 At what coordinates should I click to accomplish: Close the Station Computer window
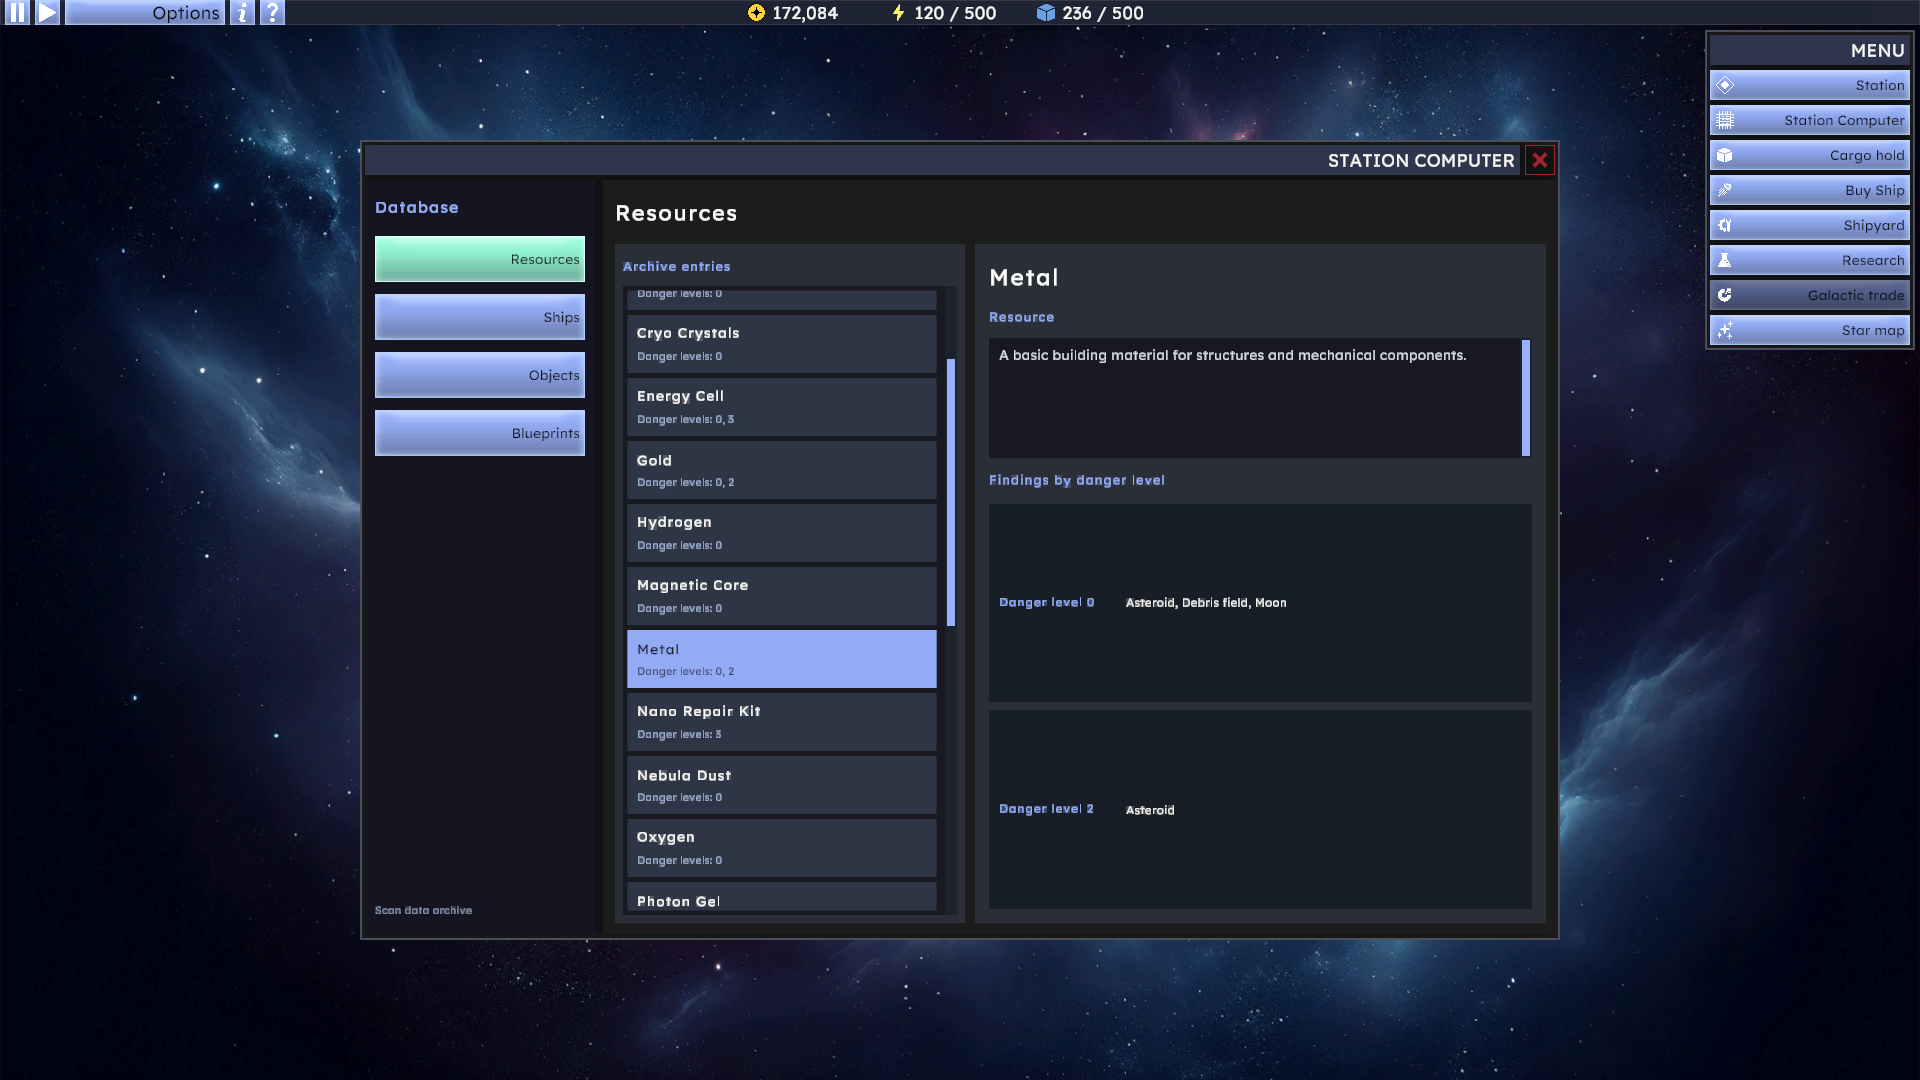pos(1539,160)
